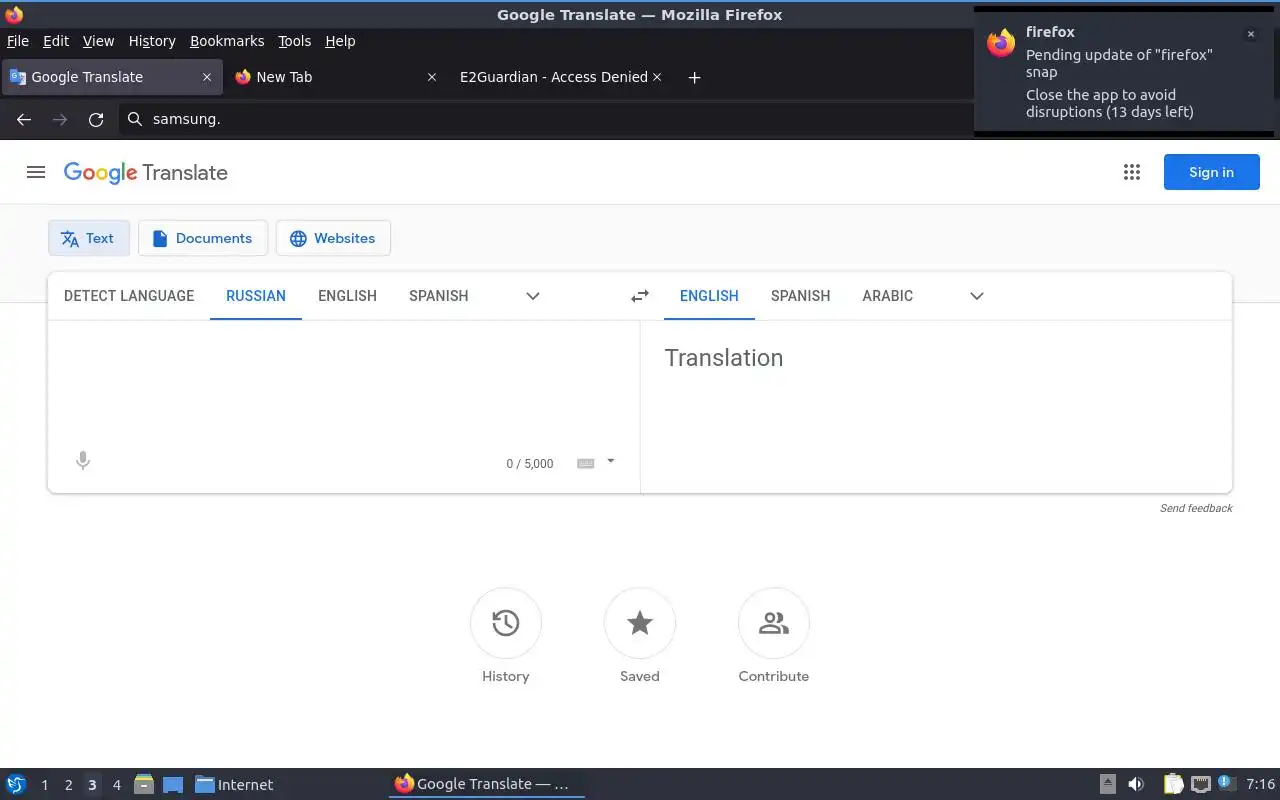Screen dimensions: 1280x800
Task: Expand more target languages chevron
Action: pyautogui.click(x=977, y=296)
